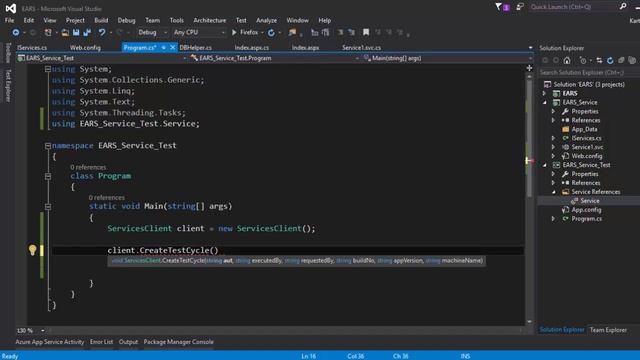This screenshot has height=360, width=640.
Task: Click the Collapse All icon in Solution Explorer
Action: [621, 60]
